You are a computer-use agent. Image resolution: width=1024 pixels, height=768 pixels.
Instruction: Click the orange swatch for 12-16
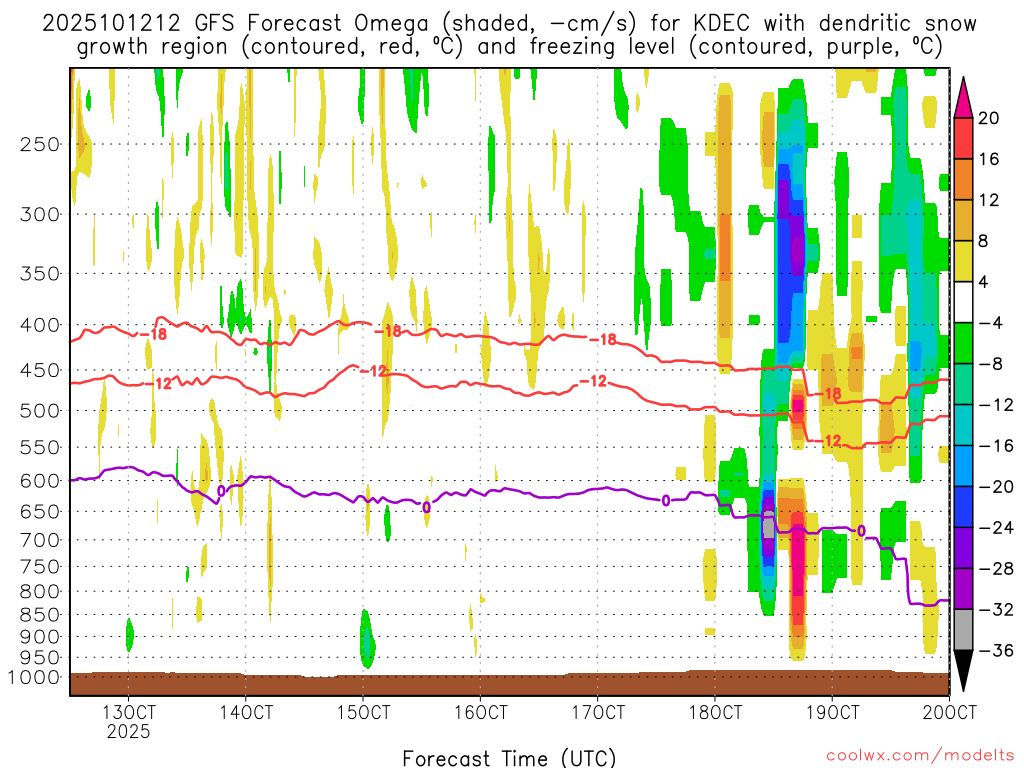[x=963, y=180]
